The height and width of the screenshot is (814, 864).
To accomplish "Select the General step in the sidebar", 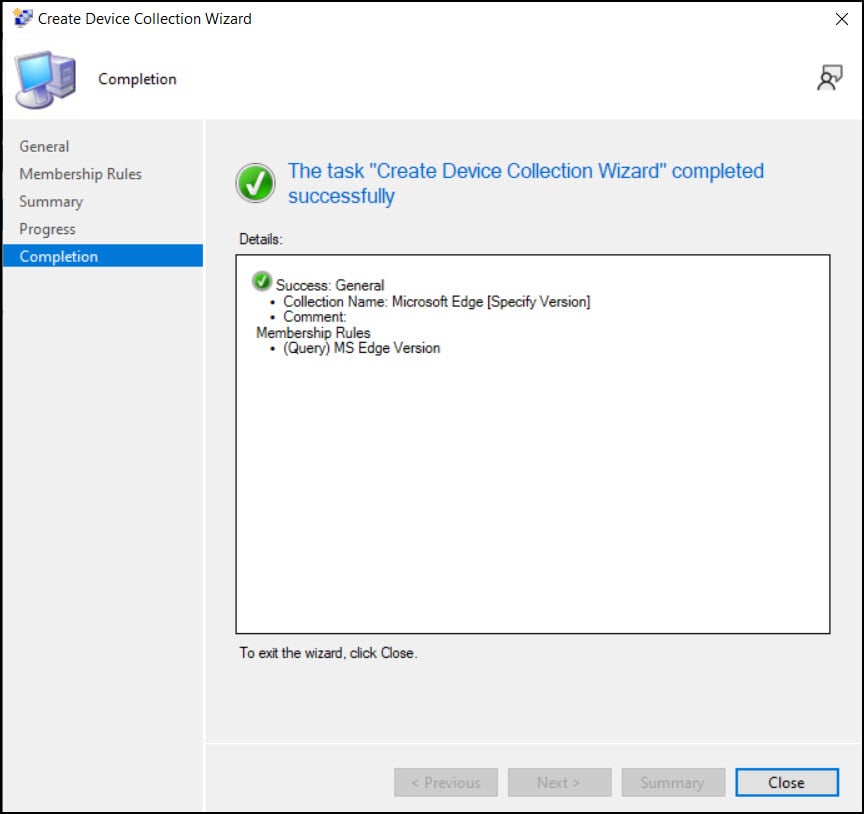I will click(x=44, y=147).
